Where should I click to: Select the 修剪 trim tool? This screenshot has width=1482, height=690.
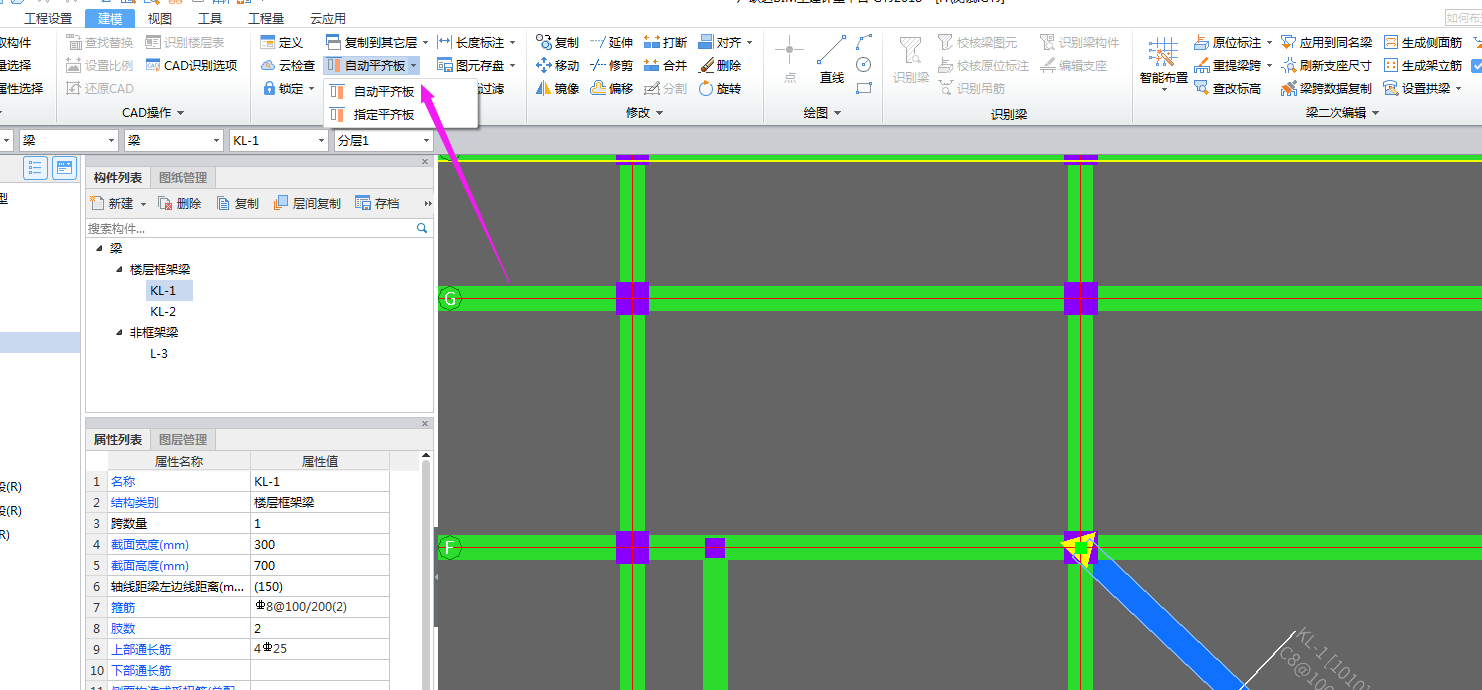point(611,65)
